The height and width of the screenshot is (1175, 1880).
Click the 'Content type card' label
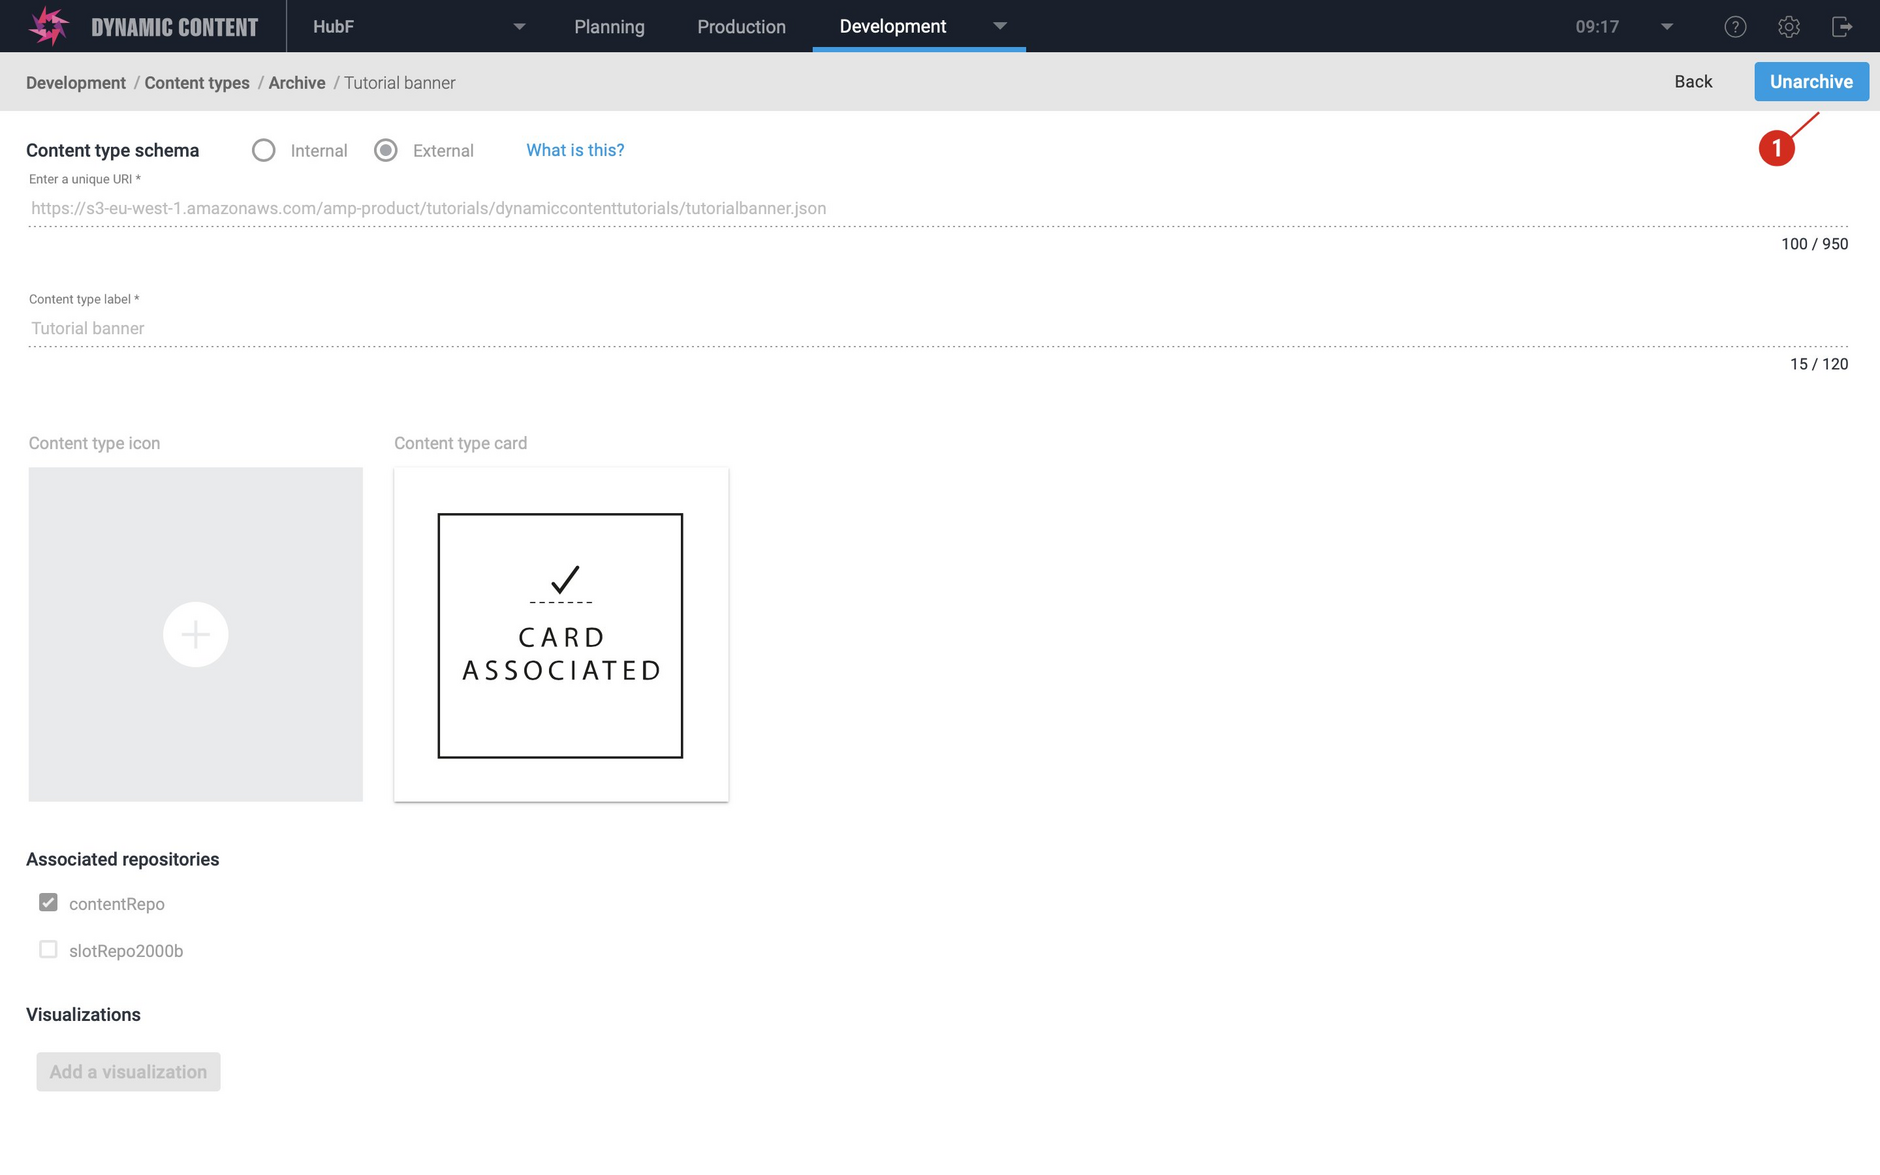tap(460, 443)
